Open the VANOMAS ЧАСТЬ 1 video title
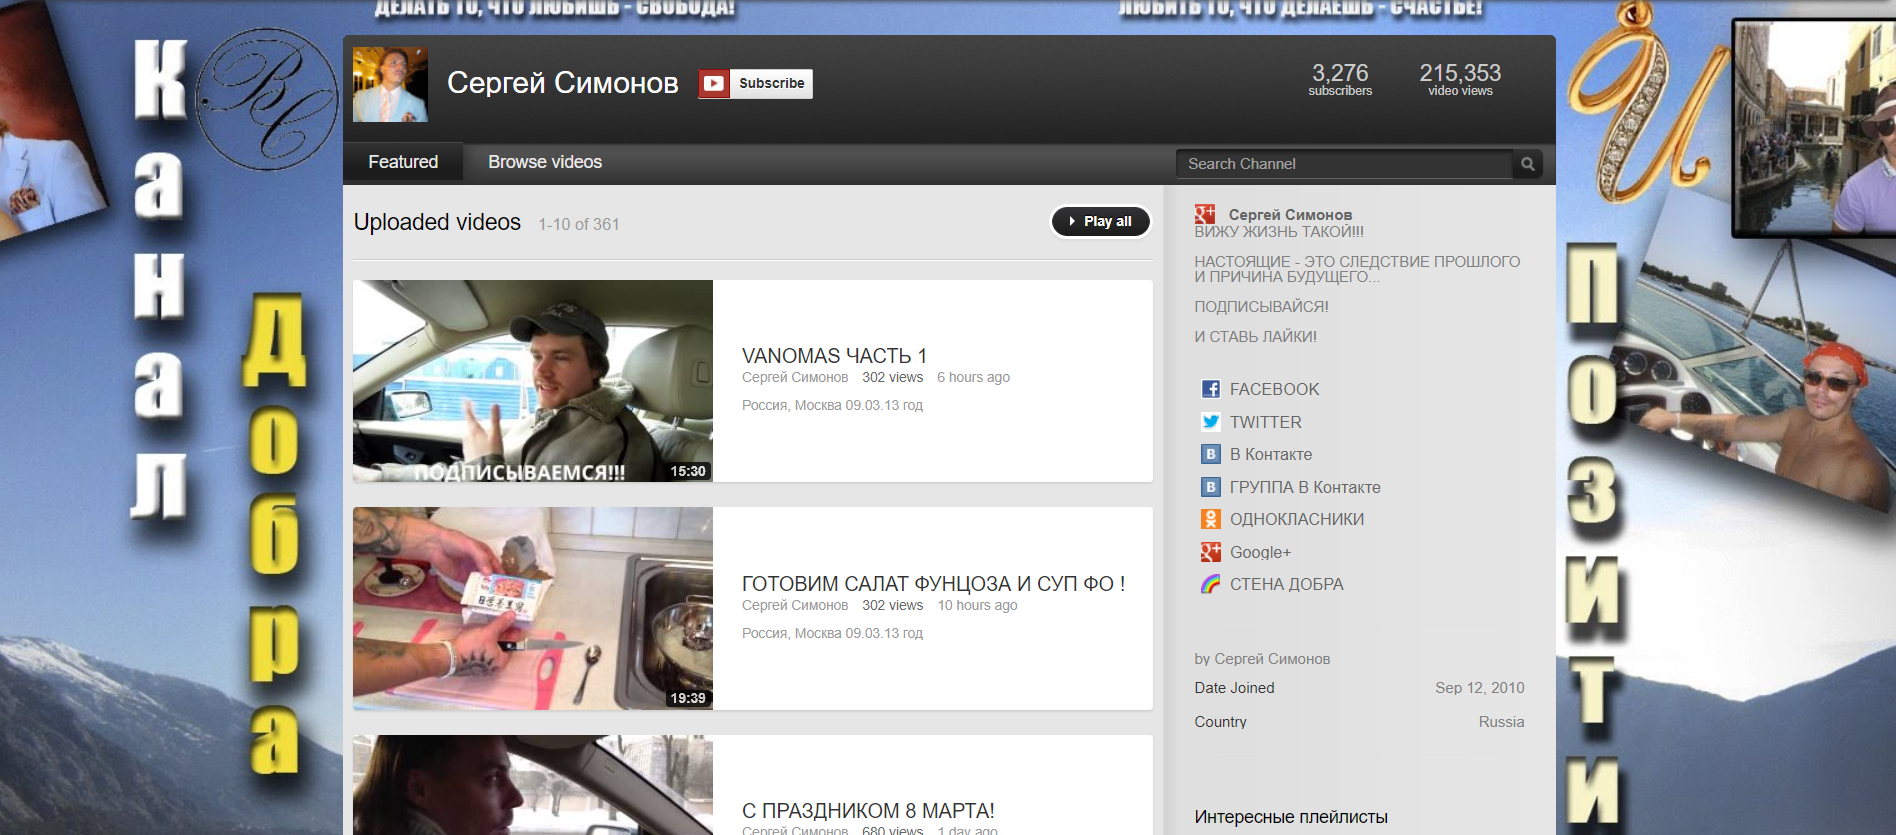This screenshot has height=835, width=1896. [834, 356]
